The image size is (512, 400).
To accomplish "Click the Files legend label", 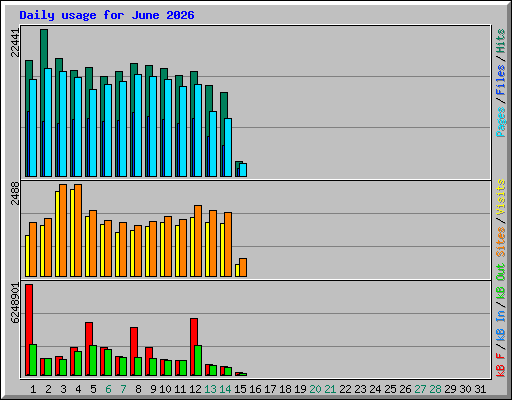I will 501,80.
